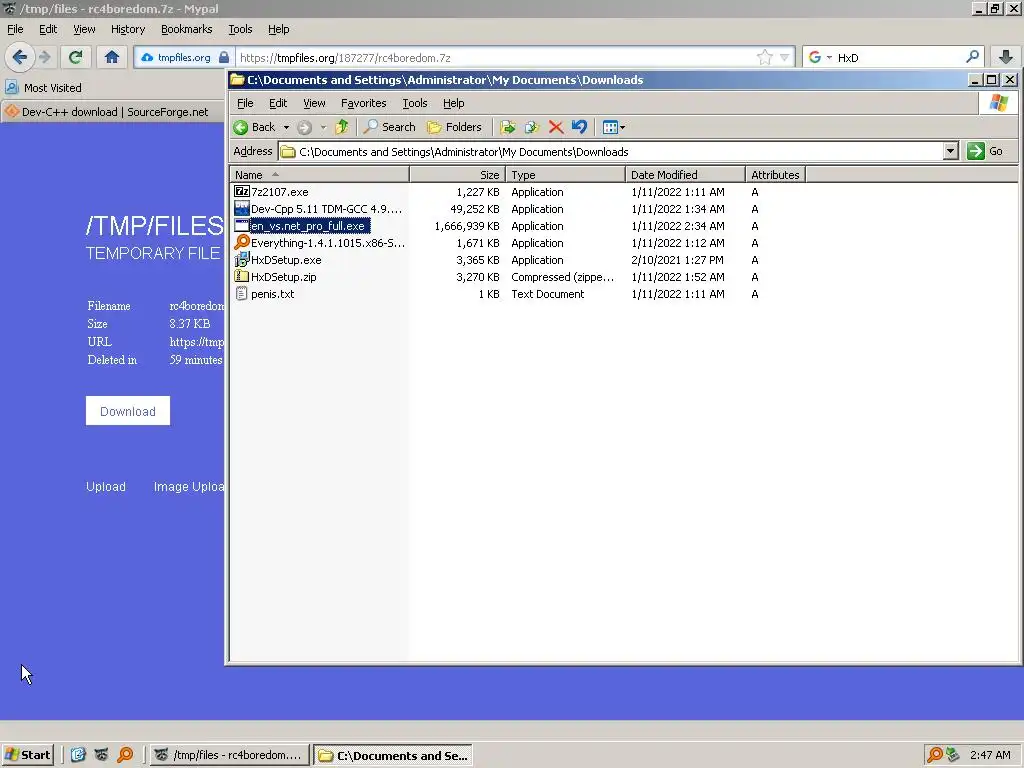Open the Mypal downloads arrow button
Screen dimensions: 1024x768
tap(1006, 57)
